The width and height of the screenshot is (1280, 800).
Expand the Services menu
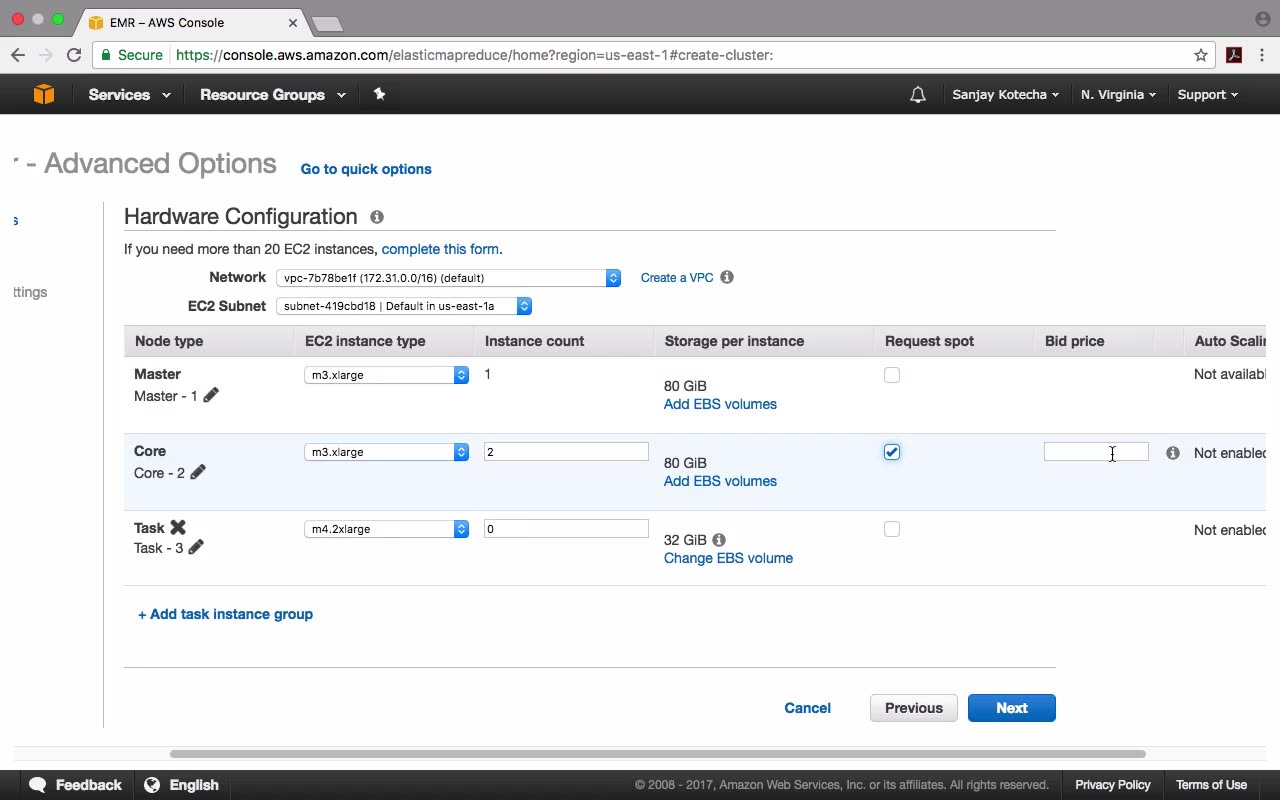pos(130,95)
